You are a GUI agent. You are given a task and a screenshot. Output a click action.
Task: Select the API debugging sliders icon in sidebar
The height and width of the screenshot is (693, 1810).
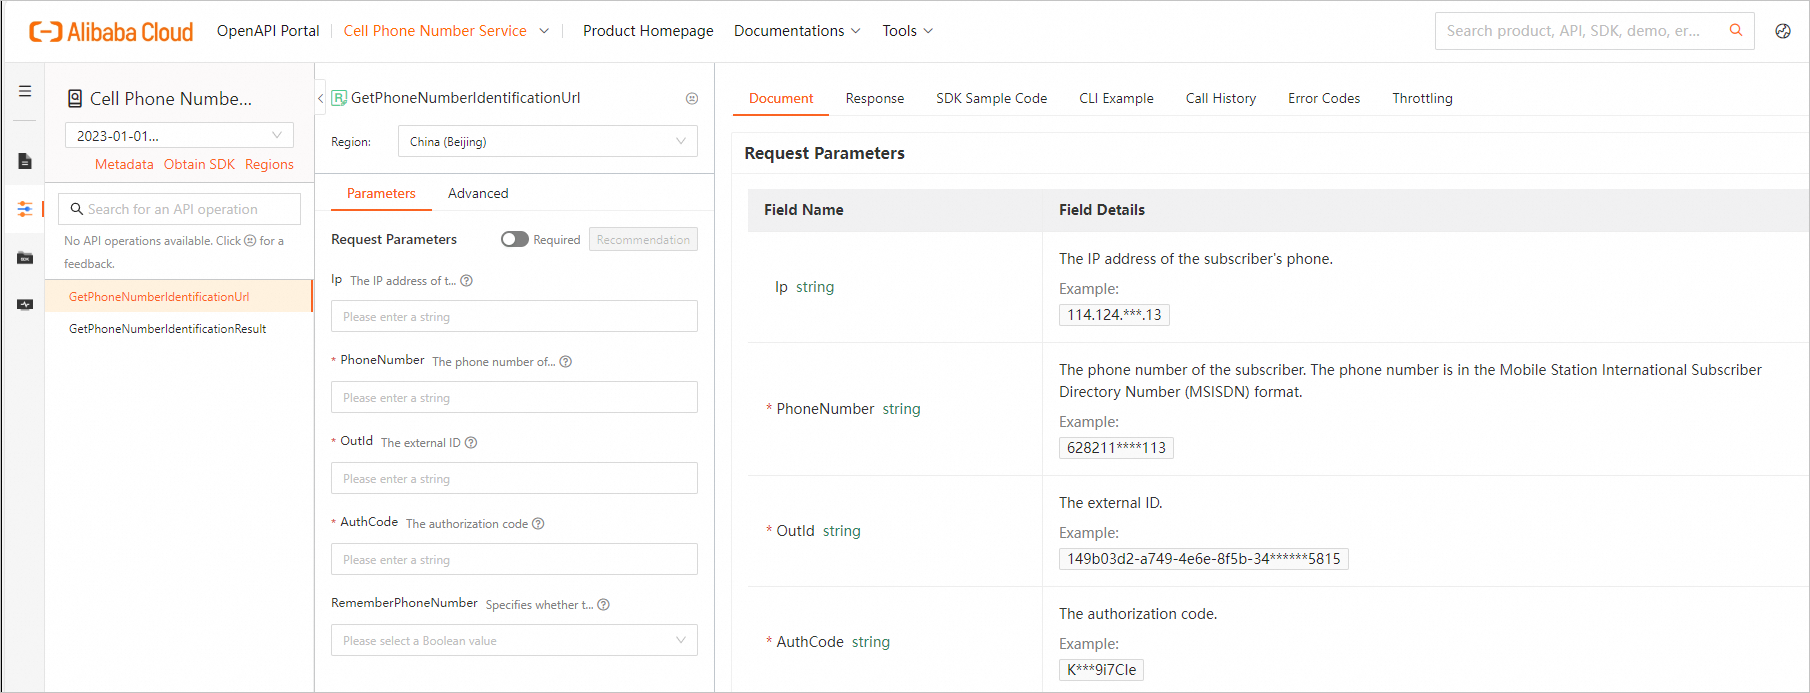25,209
